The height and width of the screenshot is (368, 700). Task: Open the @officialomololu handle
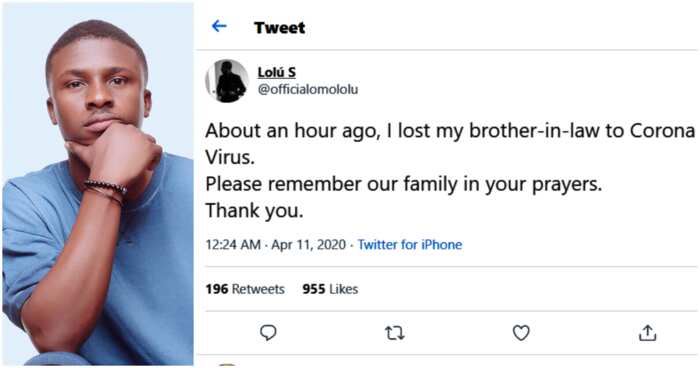point(308,89)
